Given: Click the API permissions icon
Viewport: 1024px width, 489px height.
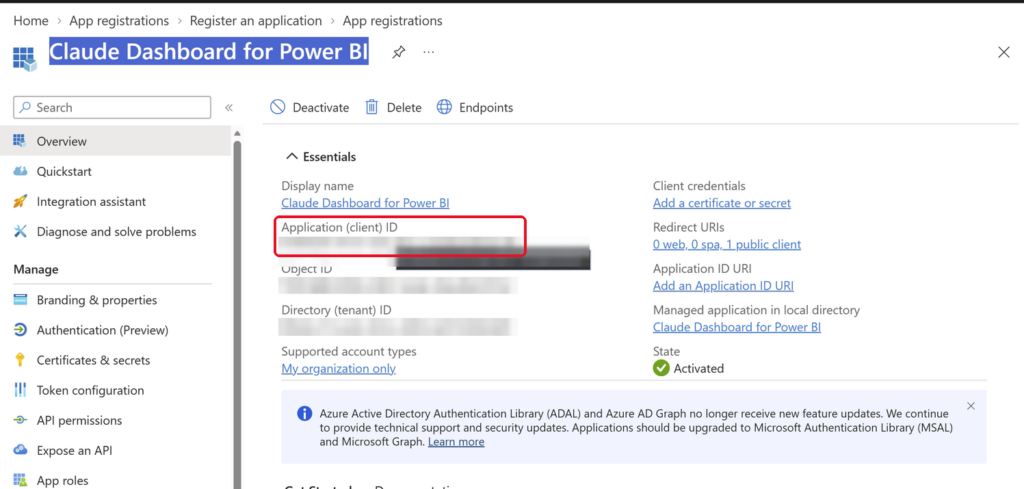Looking at the screenshot, I should pyautogui.click(x=20, y=420).
